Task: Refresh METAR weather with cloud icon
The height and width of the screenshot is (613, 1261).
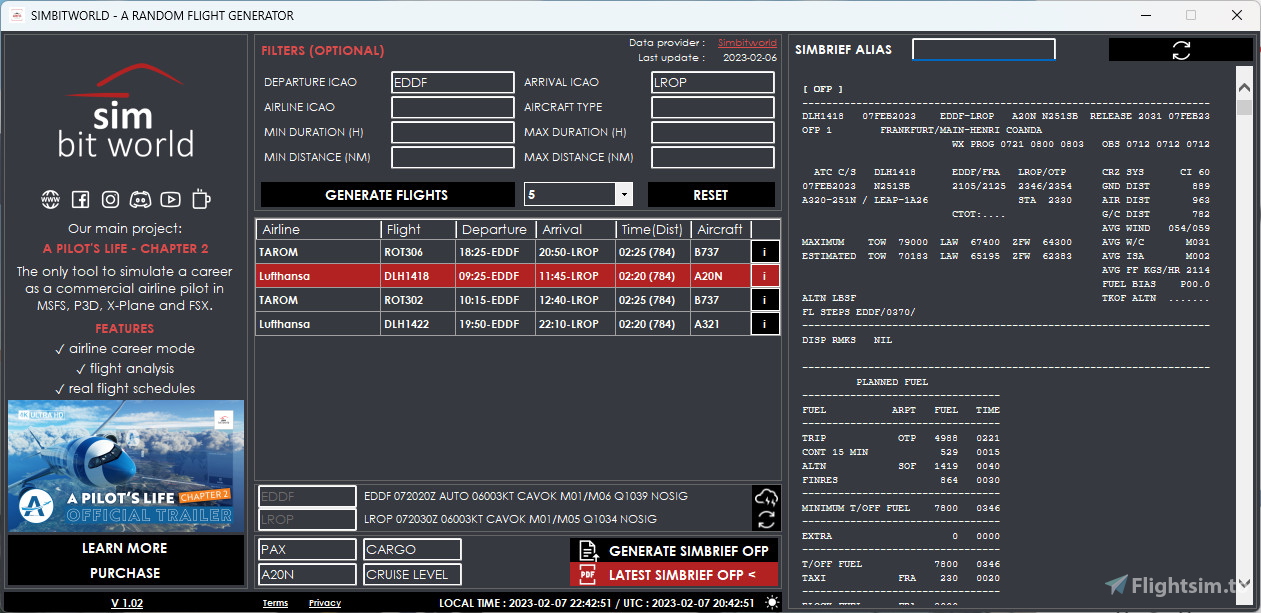Action: tap(767, 498)
